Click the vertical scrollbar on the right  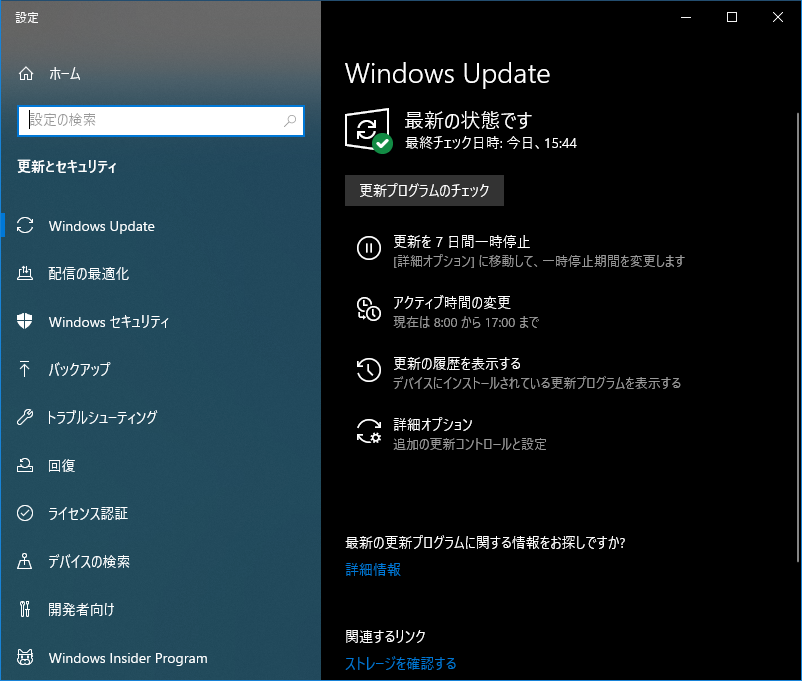tap(798, 338)
